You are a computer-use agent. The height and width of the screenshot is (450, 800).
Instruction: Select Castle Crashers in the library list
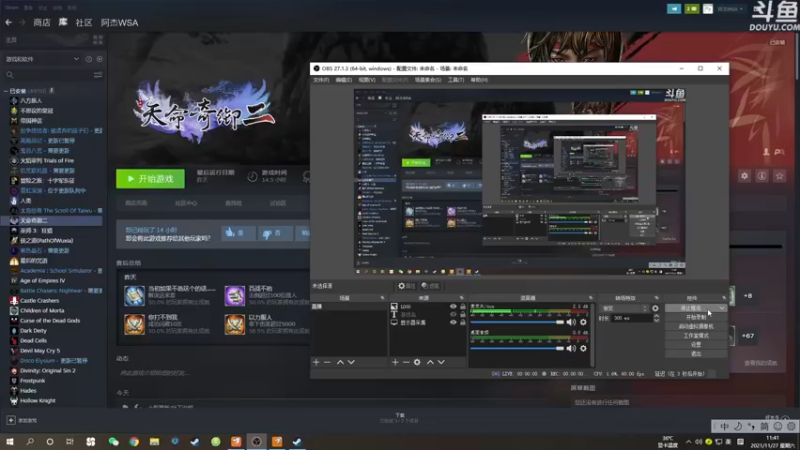coord(40,301)
